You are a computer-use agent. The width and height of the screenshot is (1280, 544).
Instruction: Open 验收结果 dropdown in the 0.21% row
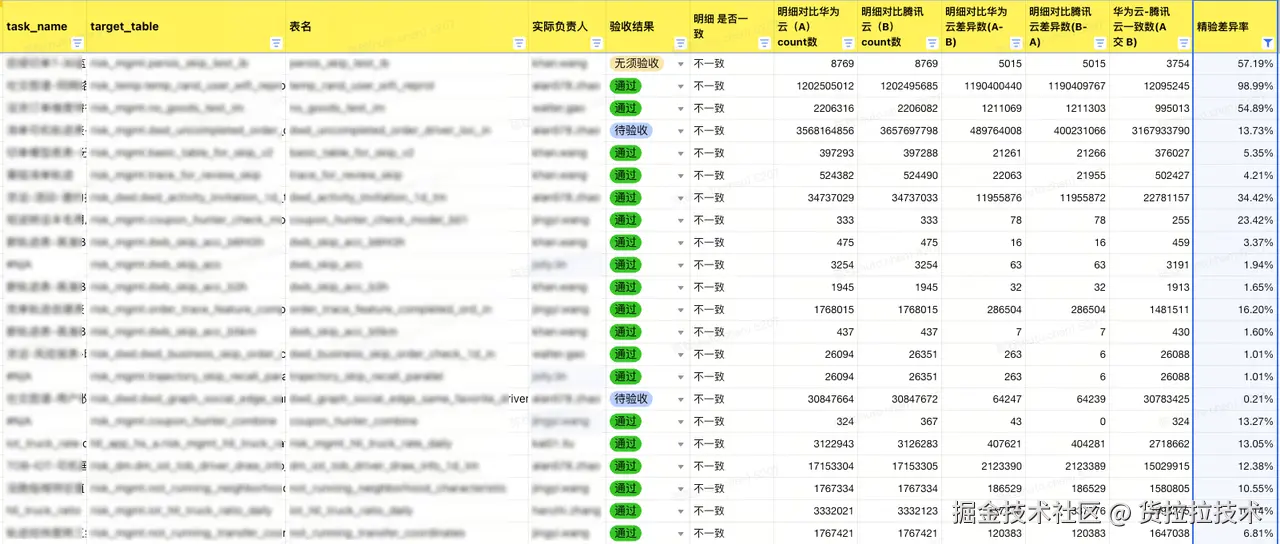[x=681, y=399]
